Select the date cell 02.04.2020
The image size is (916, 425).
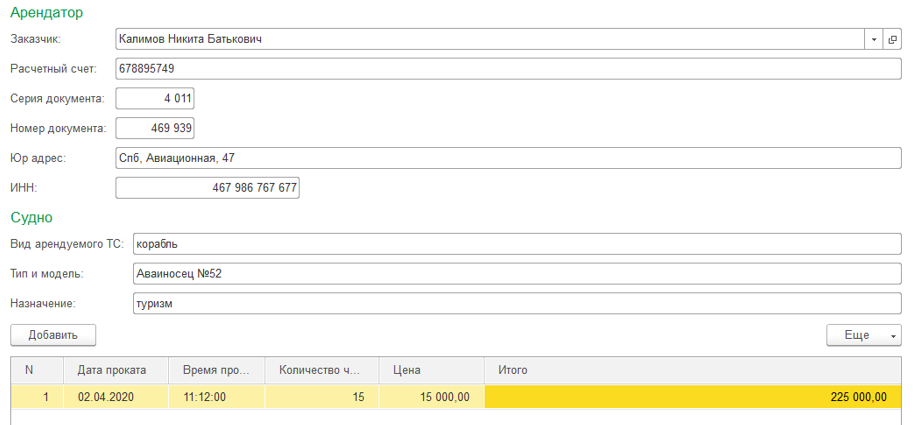(x=116, y=397)
